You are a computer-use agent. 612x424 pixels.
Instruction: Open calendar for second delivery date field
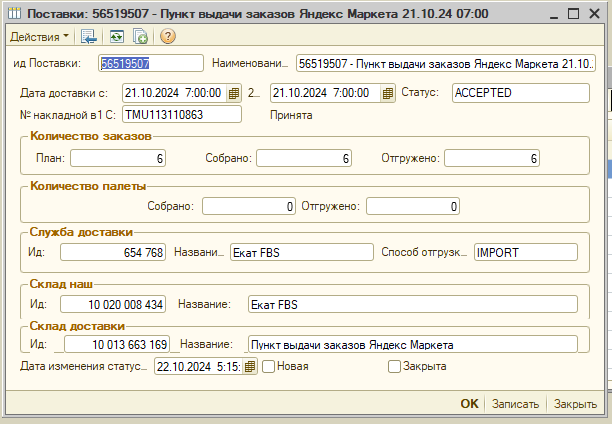tap(388, 93)
